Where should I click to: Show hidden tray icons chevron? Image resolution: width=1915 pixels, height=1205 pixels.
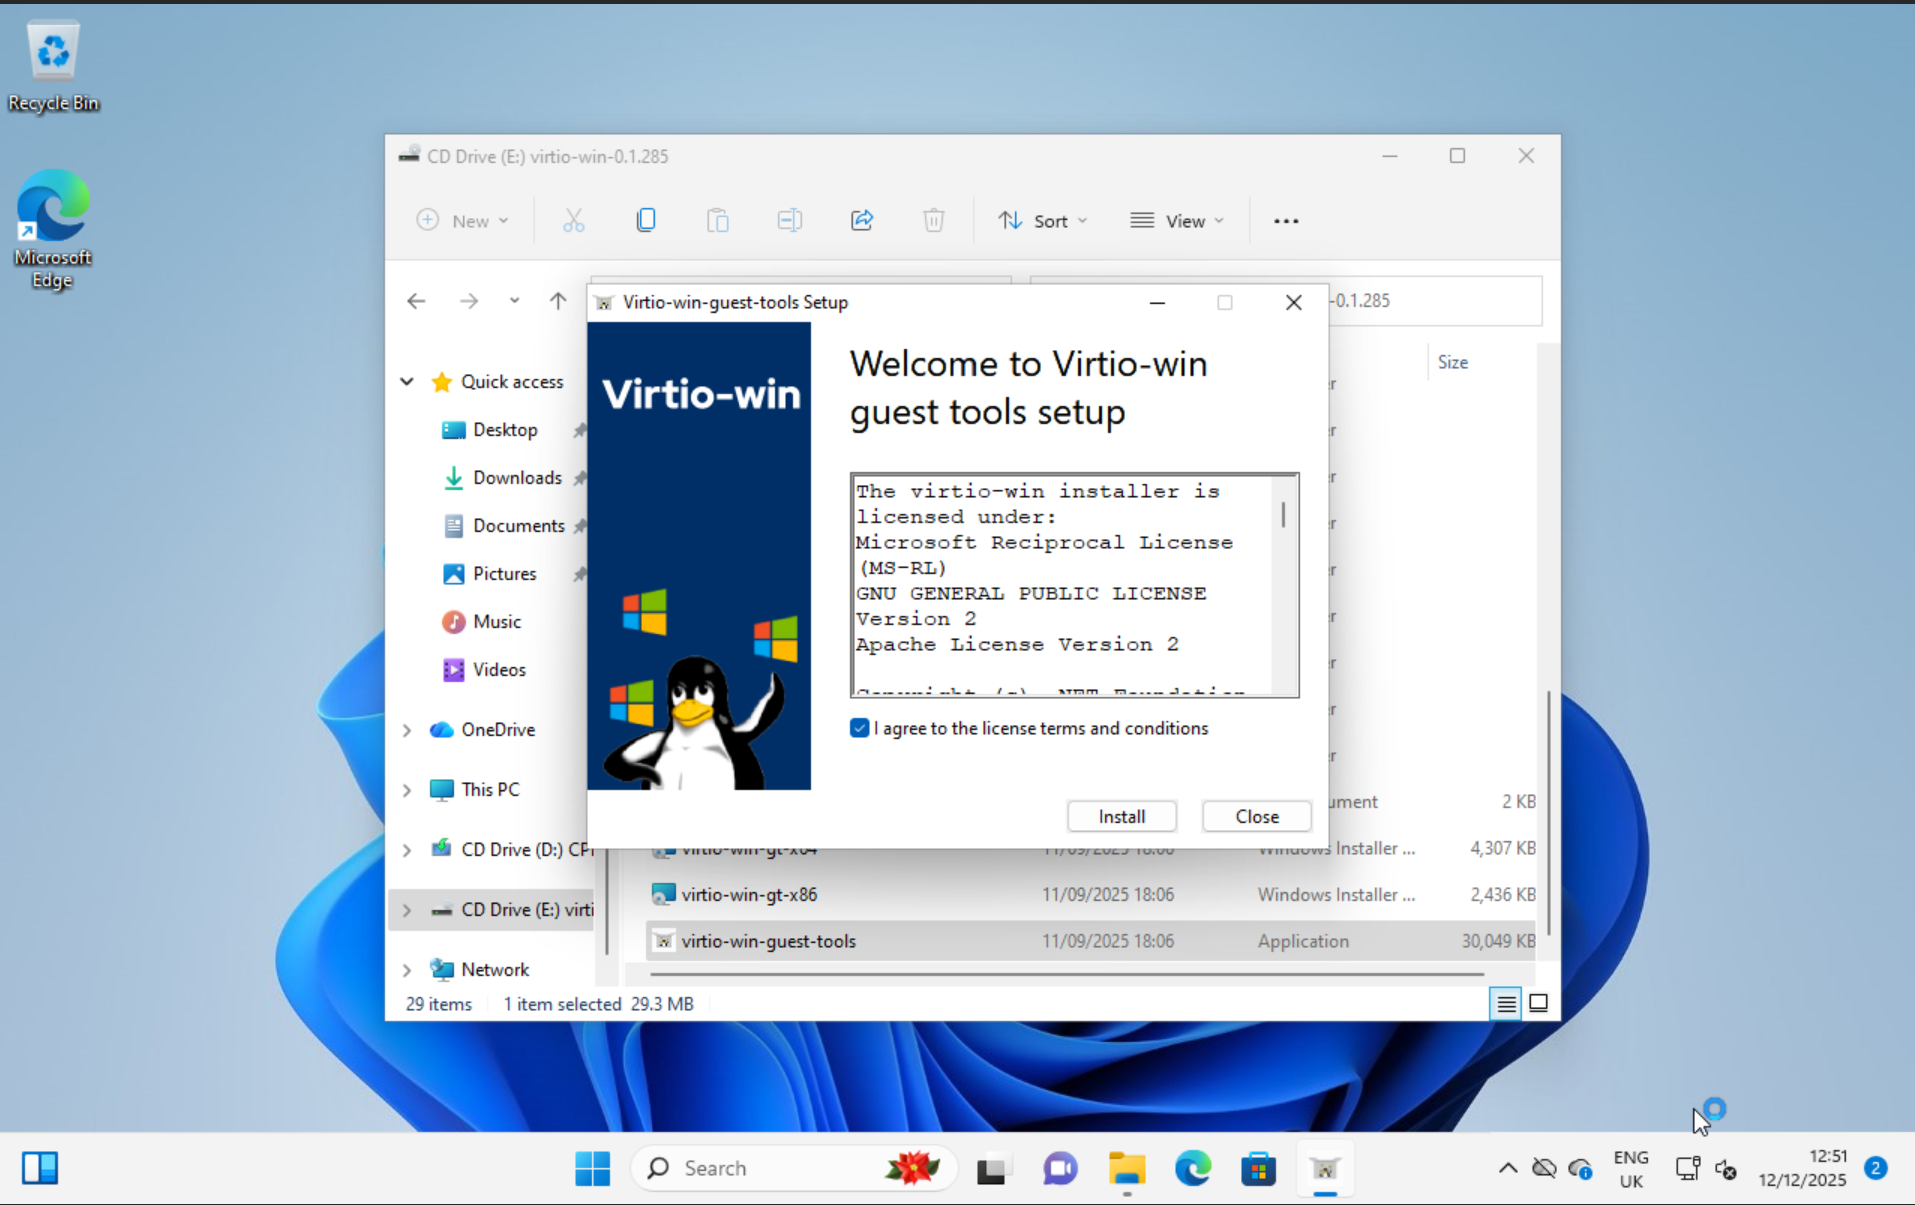(1507, 1168)
